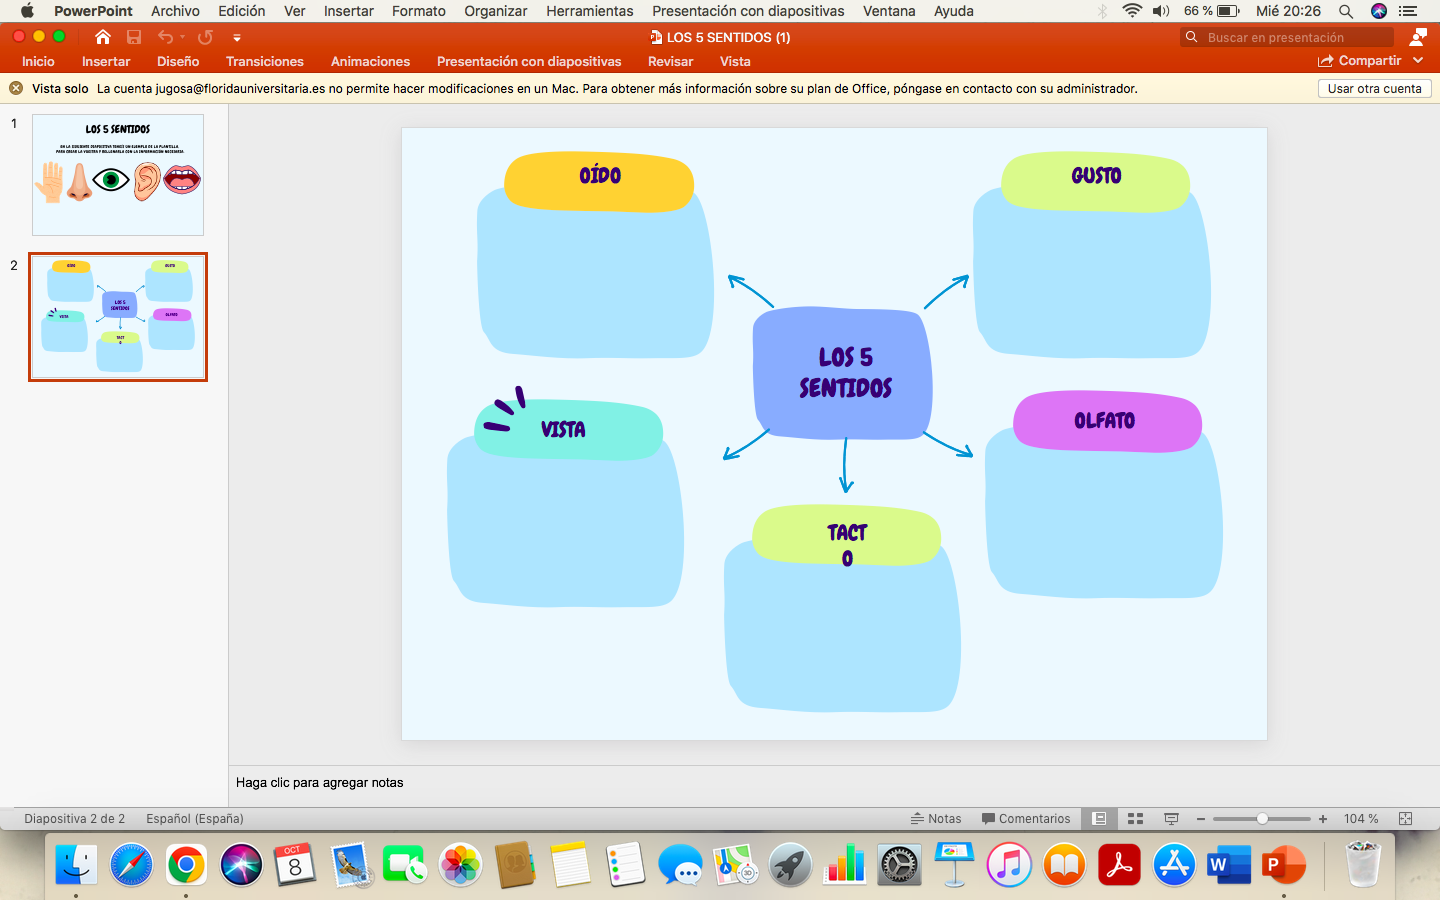
Task: Click the share person icon at top right
Action: coord(1417,37)
